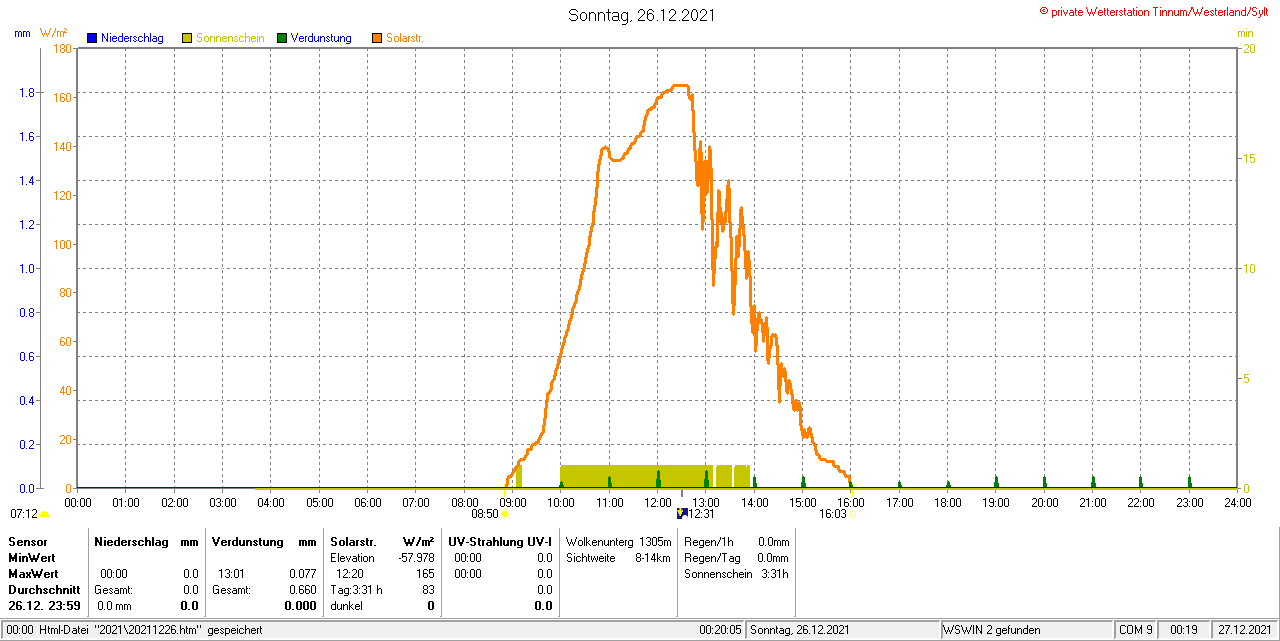Click the blue solar noon icon beside 12:31
This screenshot has height=641, width=1280.
682,514
